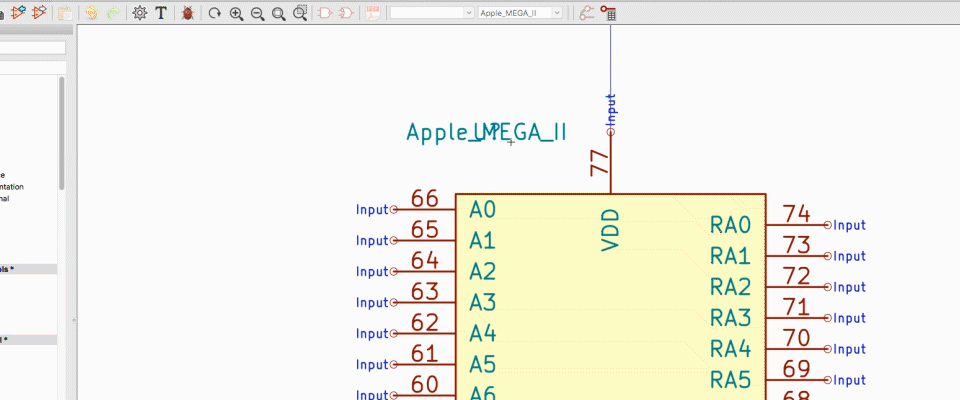
Task: Refresh the view with the circular arrow icon
Action: (214, 13)
